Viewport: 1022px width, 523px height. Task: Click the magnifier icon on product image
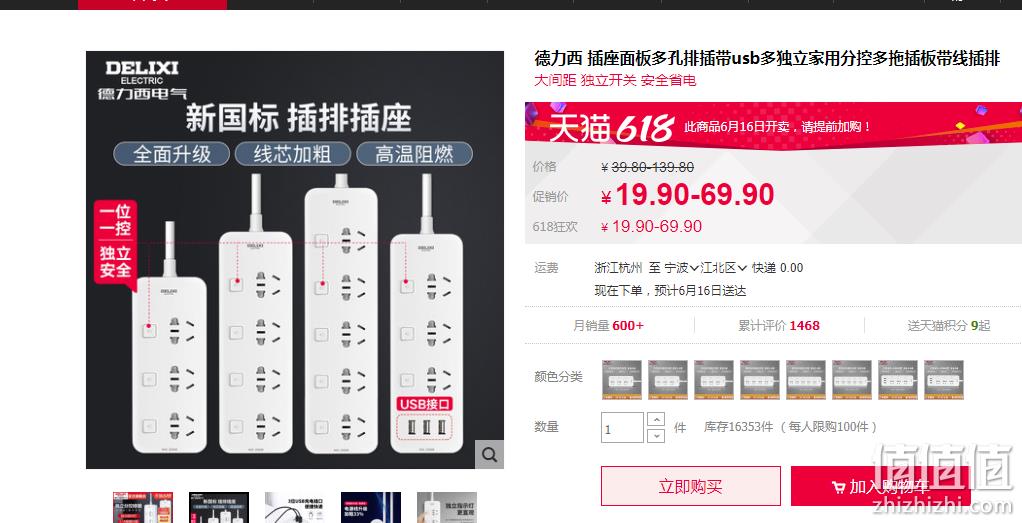tap(489, 454)
